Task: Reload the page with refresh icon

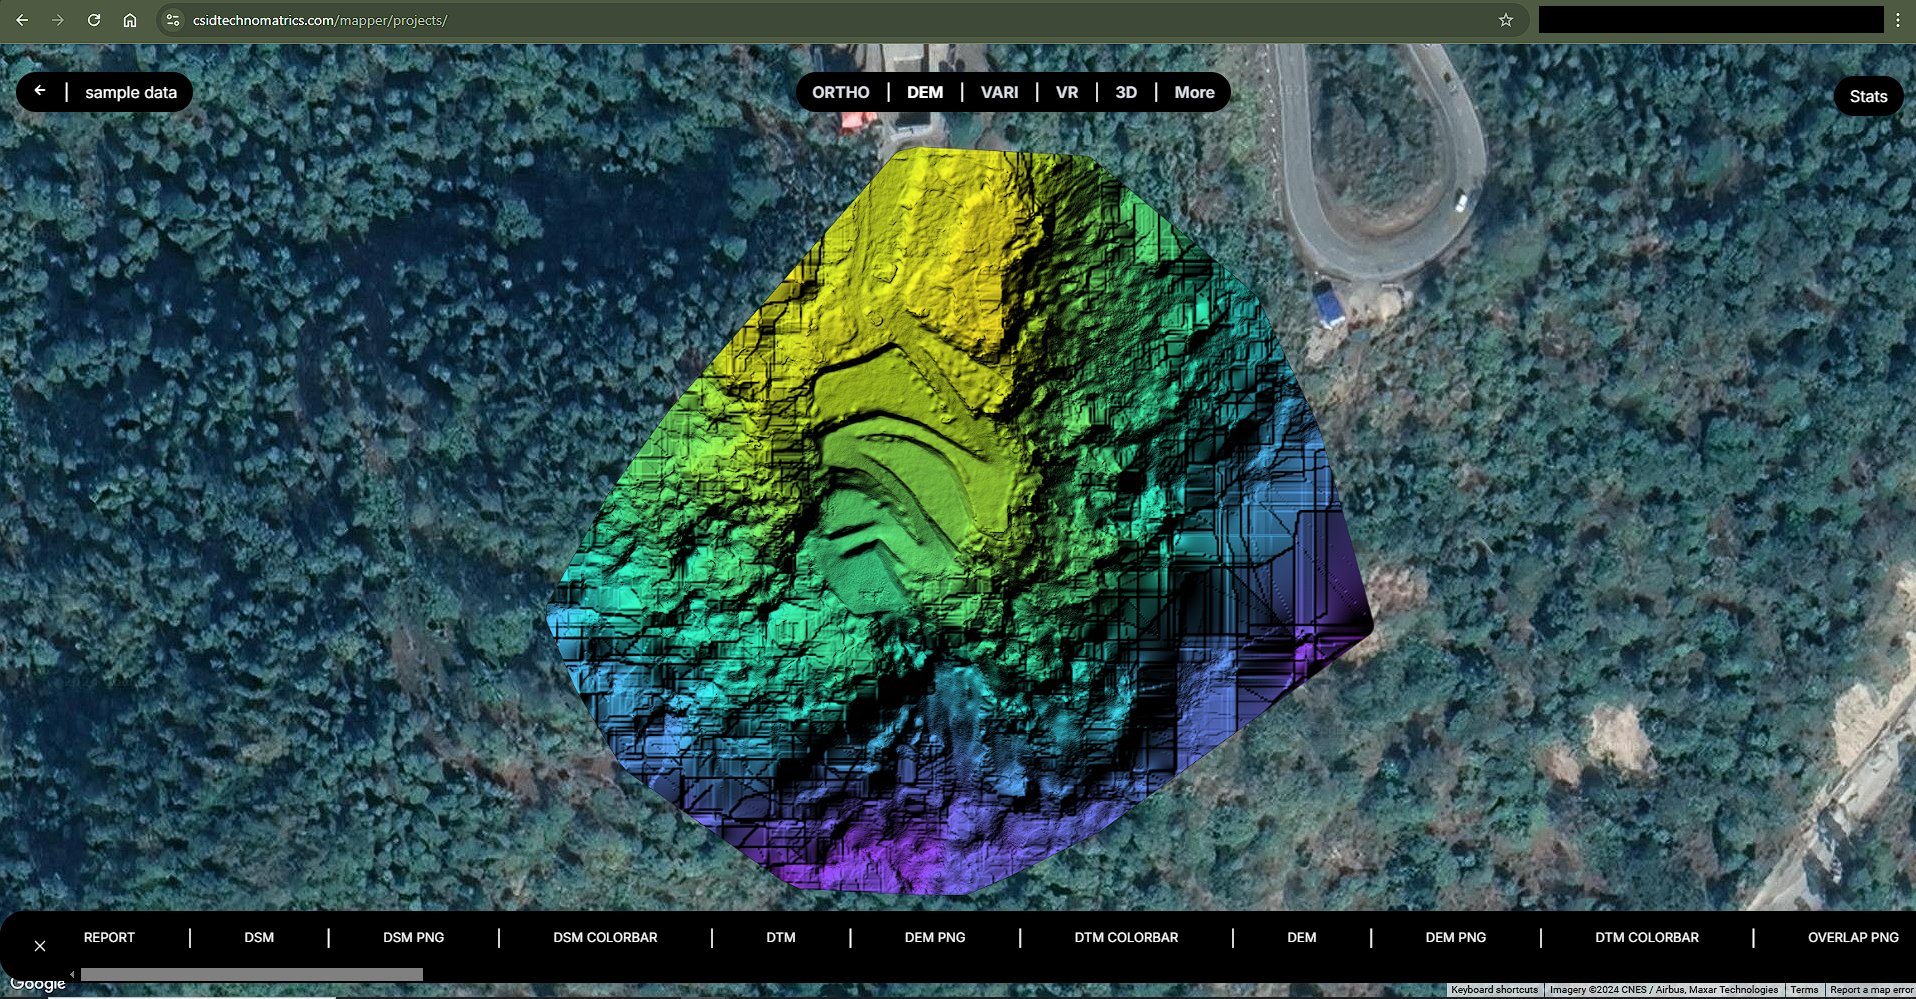Action: pyautogui.click(x=94, y=20)
